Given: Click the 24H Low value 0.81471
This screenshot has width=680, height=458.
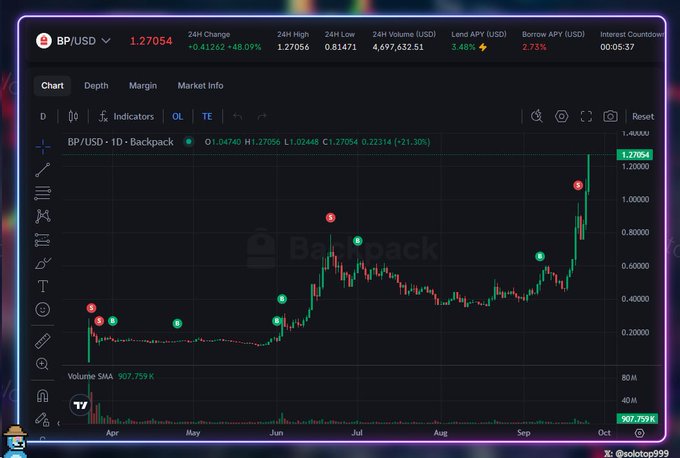Looking at the screenshot, I should coord(340,47).
